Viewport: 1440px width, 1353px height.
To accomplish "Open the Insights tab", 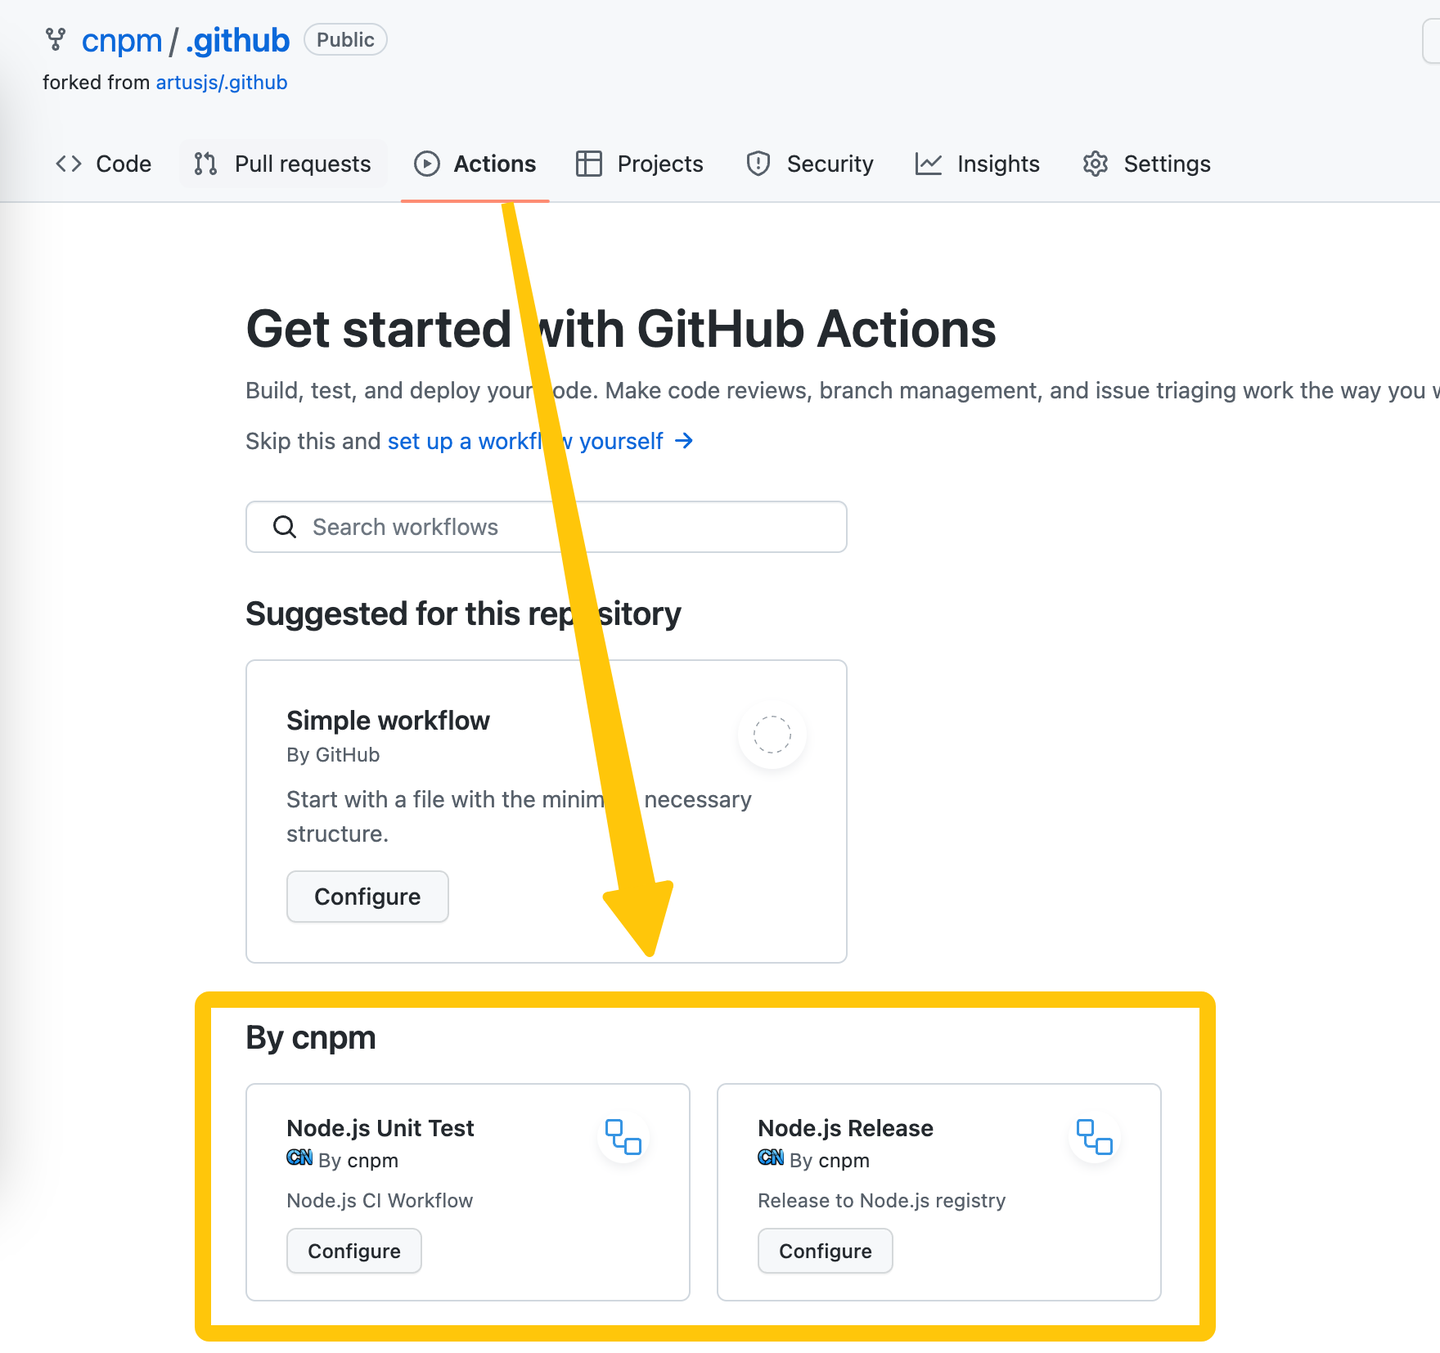I will coord(997,163).
